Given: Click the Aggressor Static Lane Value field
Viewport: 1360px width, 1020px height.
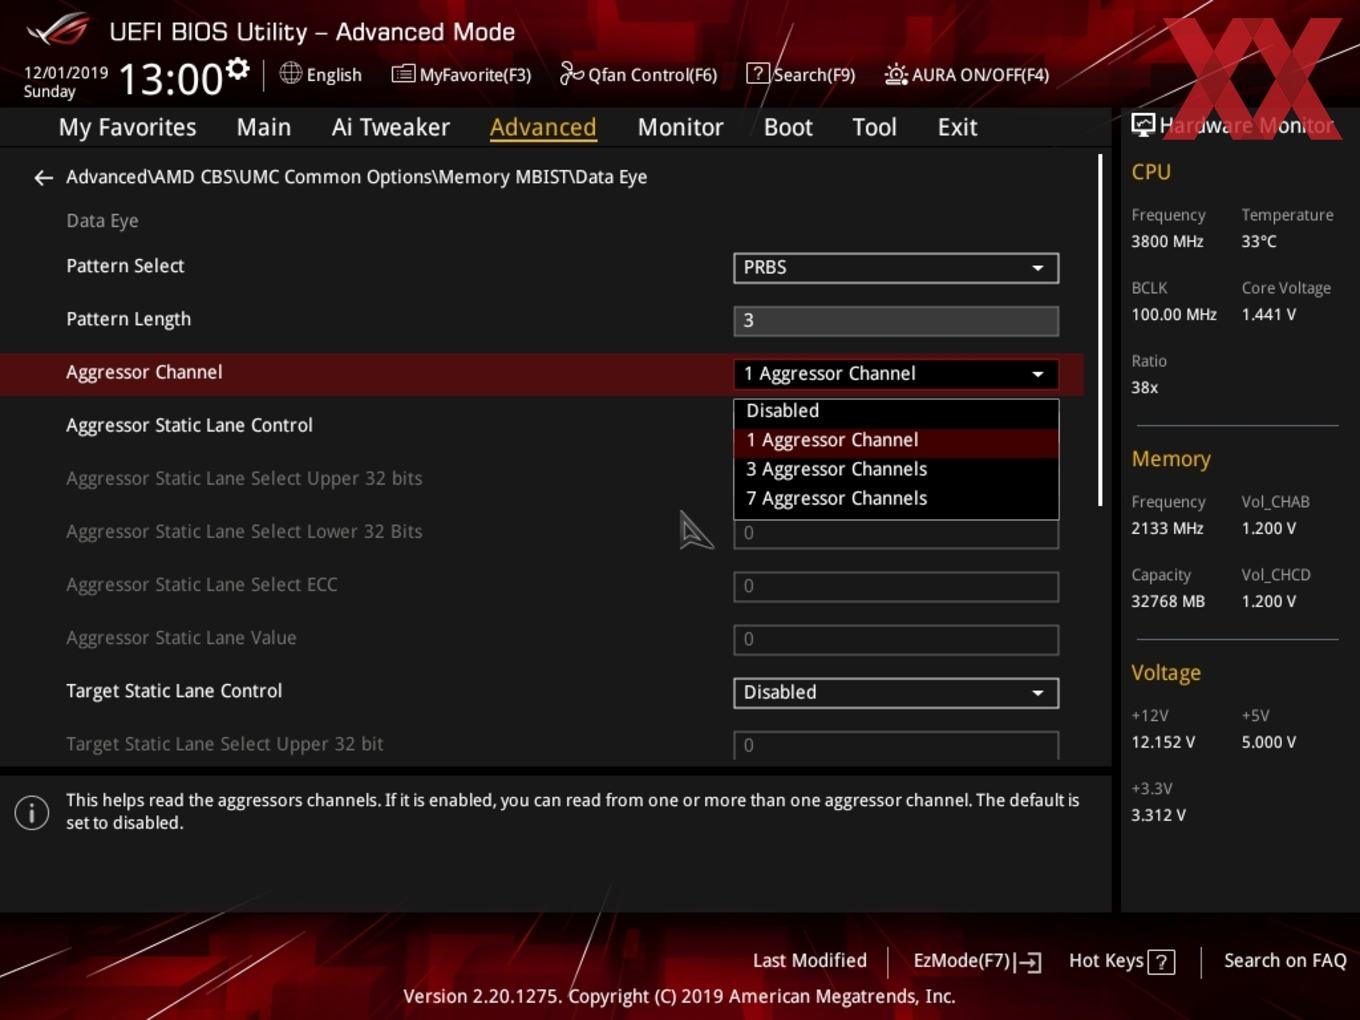Looking at the screenshot, I should coord(896,640).
